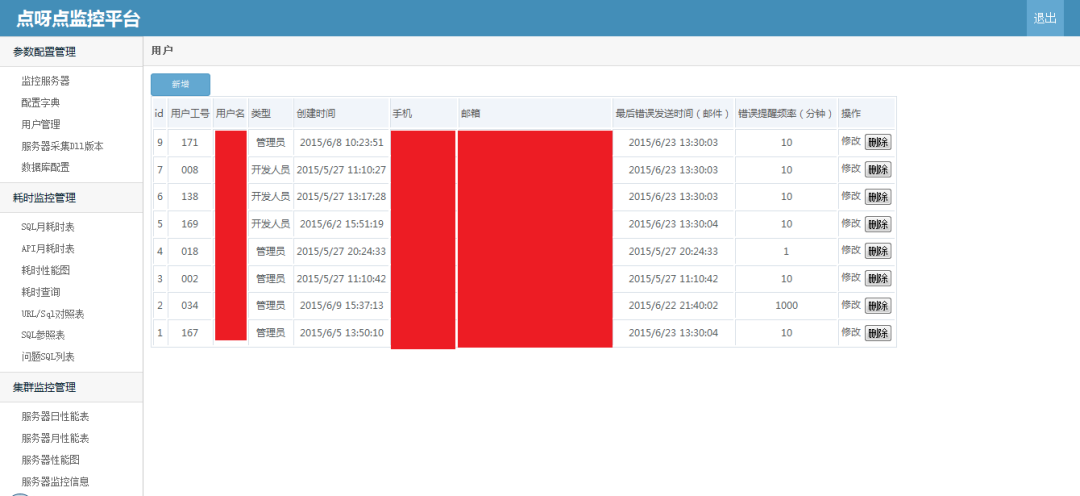Collapse the 参数配置管理 section header
The image size is (1080, 496).
pyautogui.click(x=44, y=52)
